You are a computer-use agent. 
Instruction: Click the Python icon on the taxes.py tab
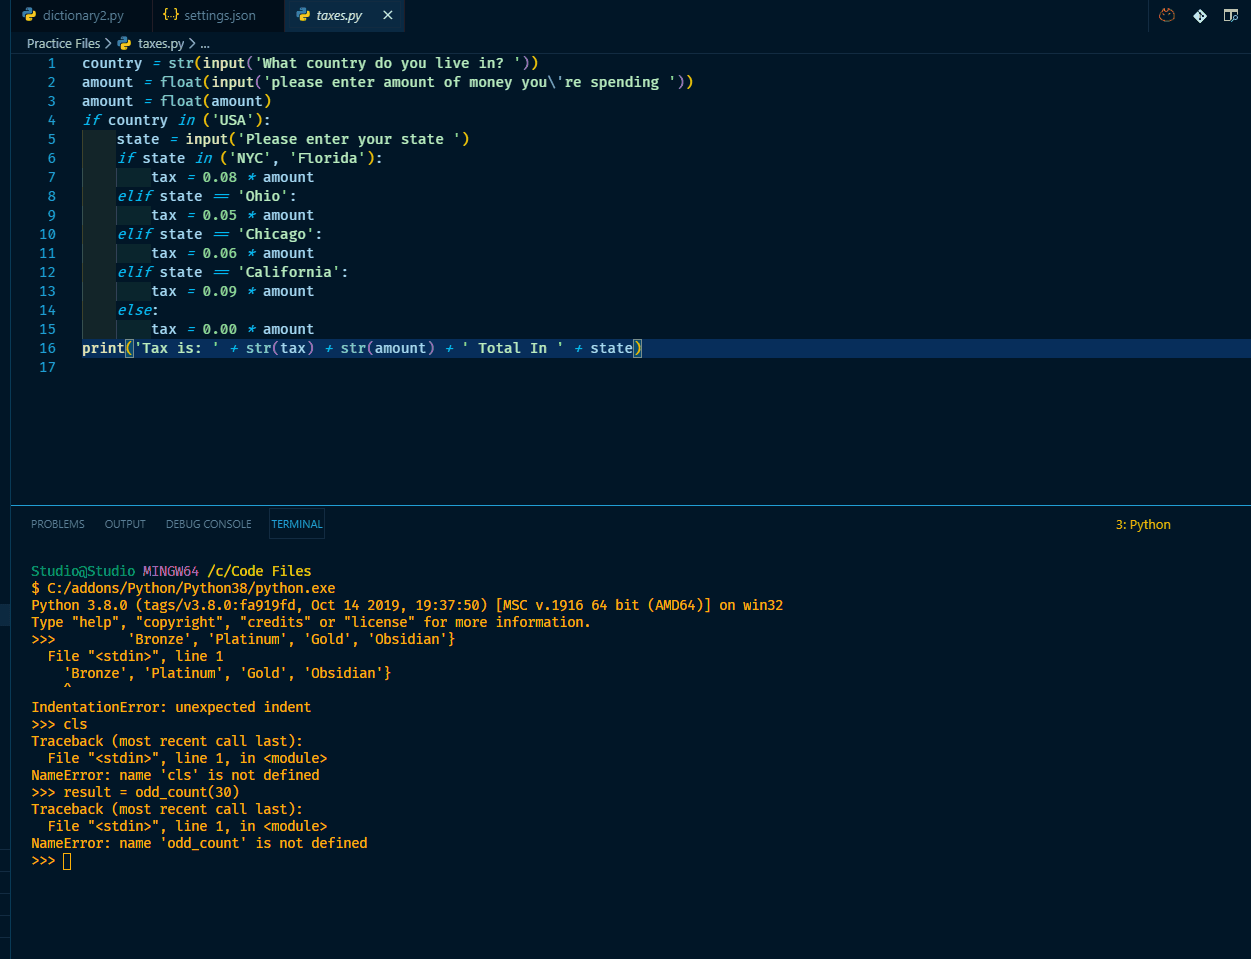301,15
